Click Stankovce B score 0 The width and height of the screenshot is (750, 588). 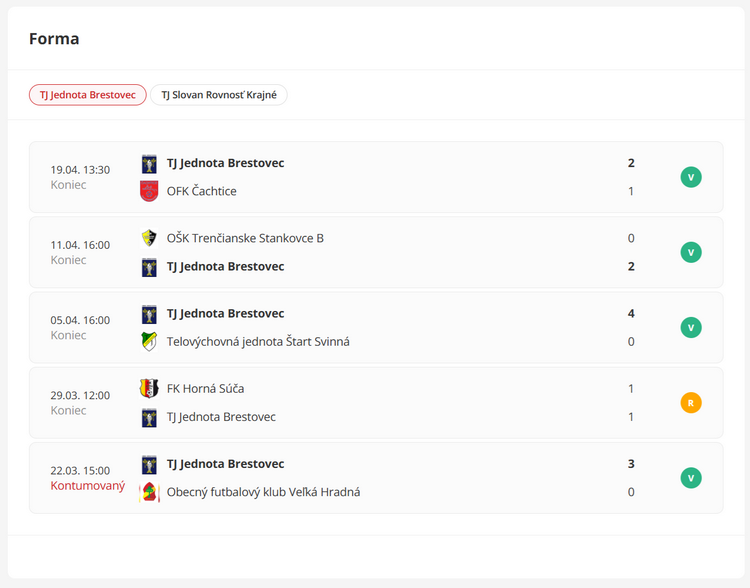(631, 238)
